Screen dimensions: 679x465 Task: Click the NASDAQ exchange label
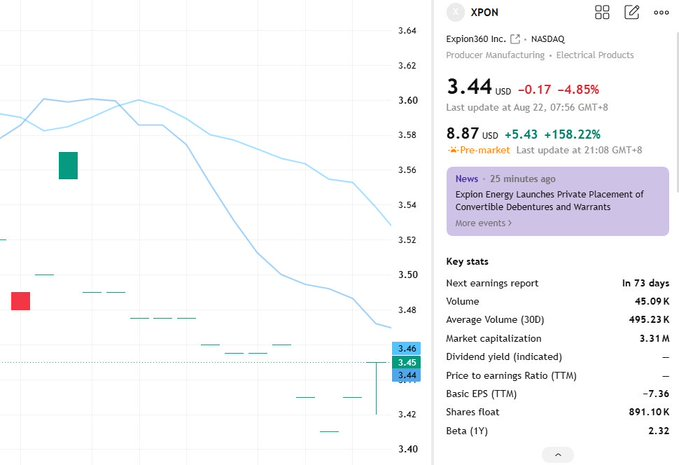tap(548, 39)
